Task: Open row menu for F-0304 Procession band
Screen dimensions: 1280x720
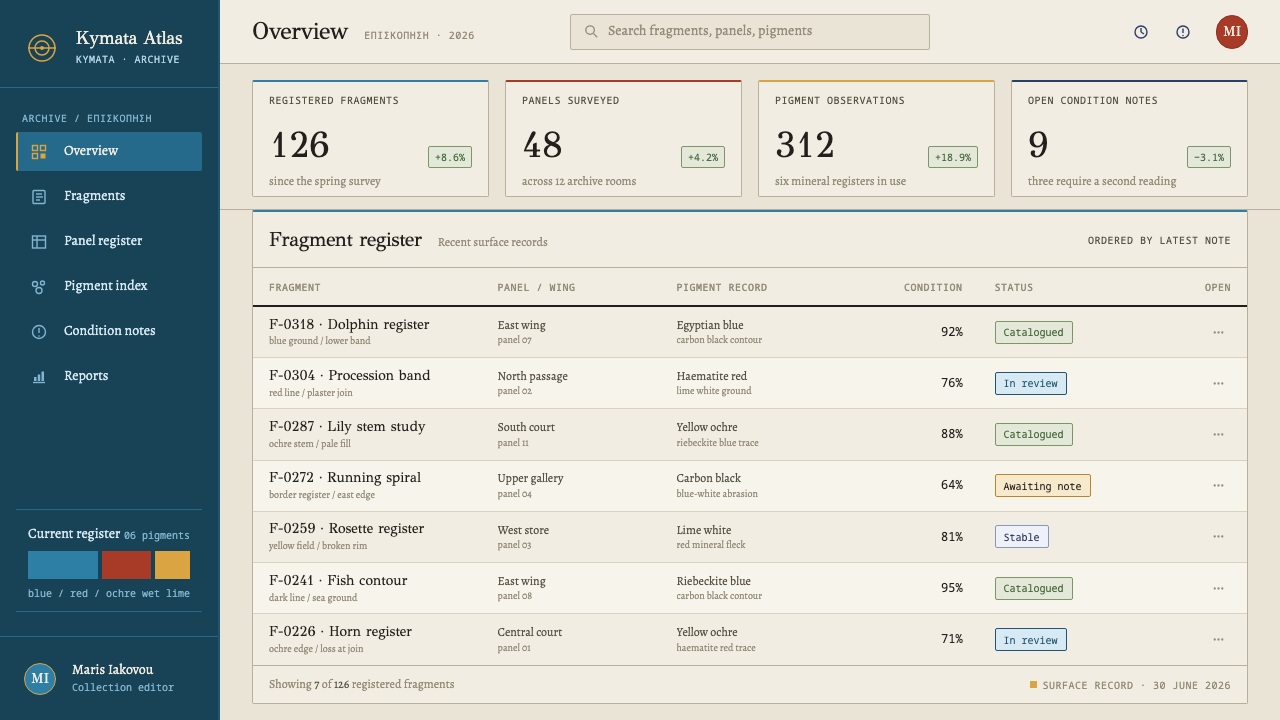Action: (1218, 383)
